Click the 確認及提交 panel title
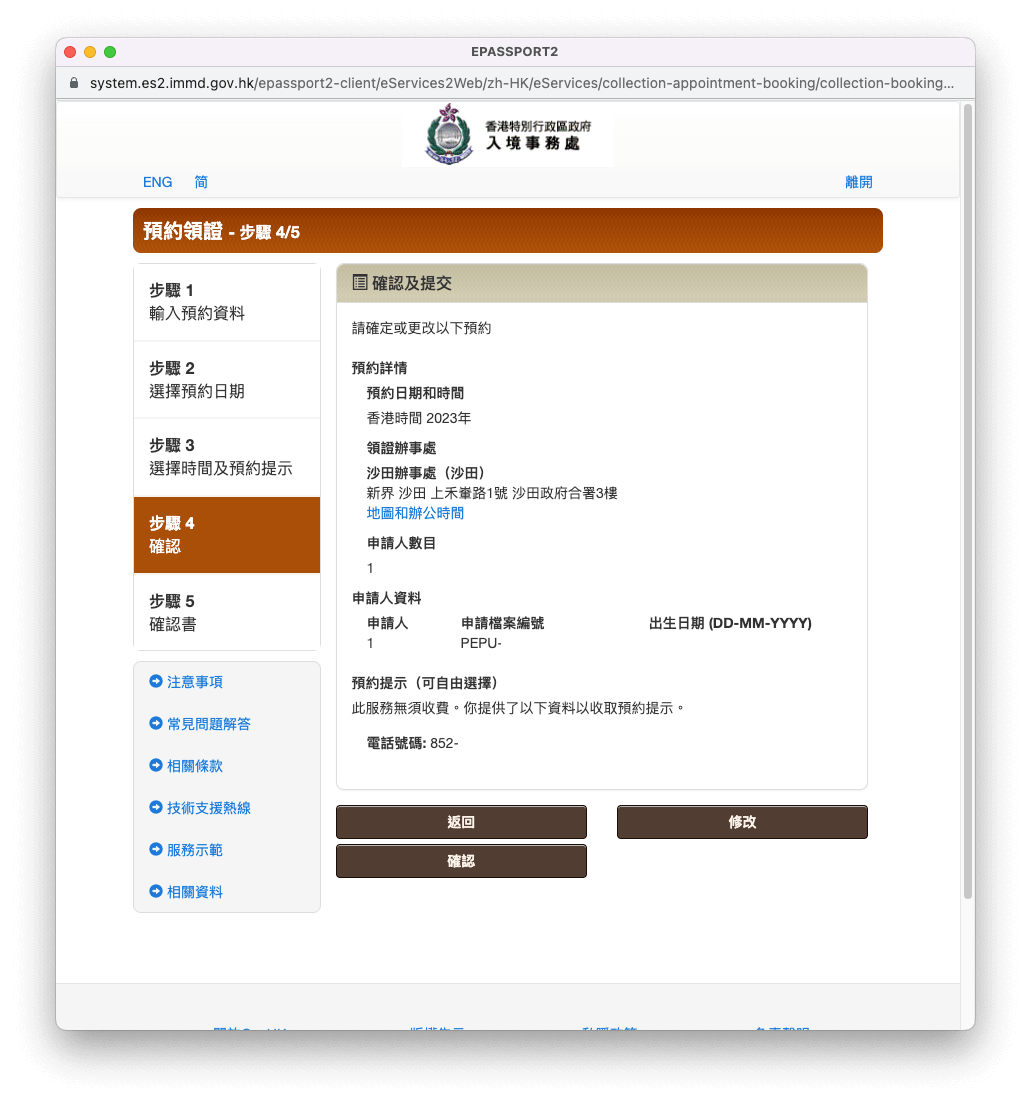 pyautogui.click(x=411, y=283)
